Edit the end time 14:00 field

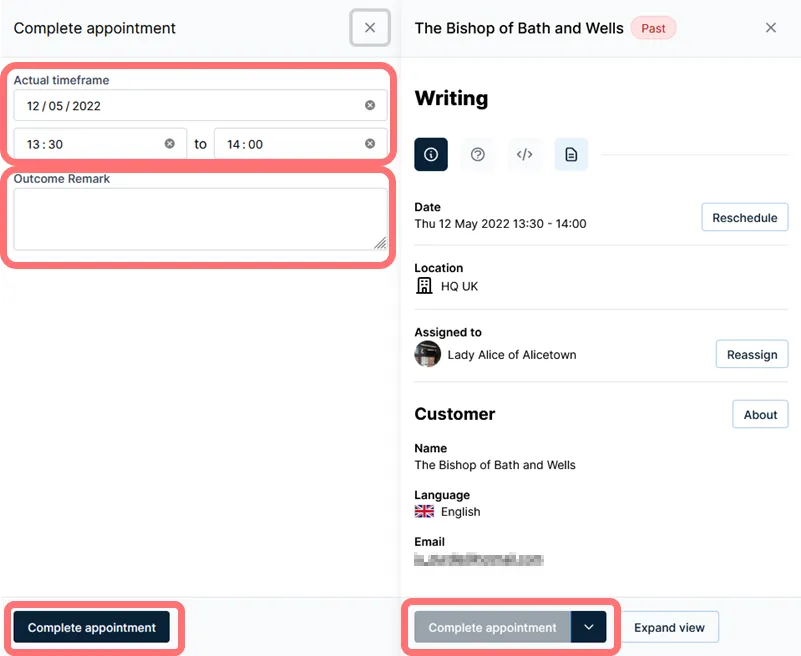300,144
